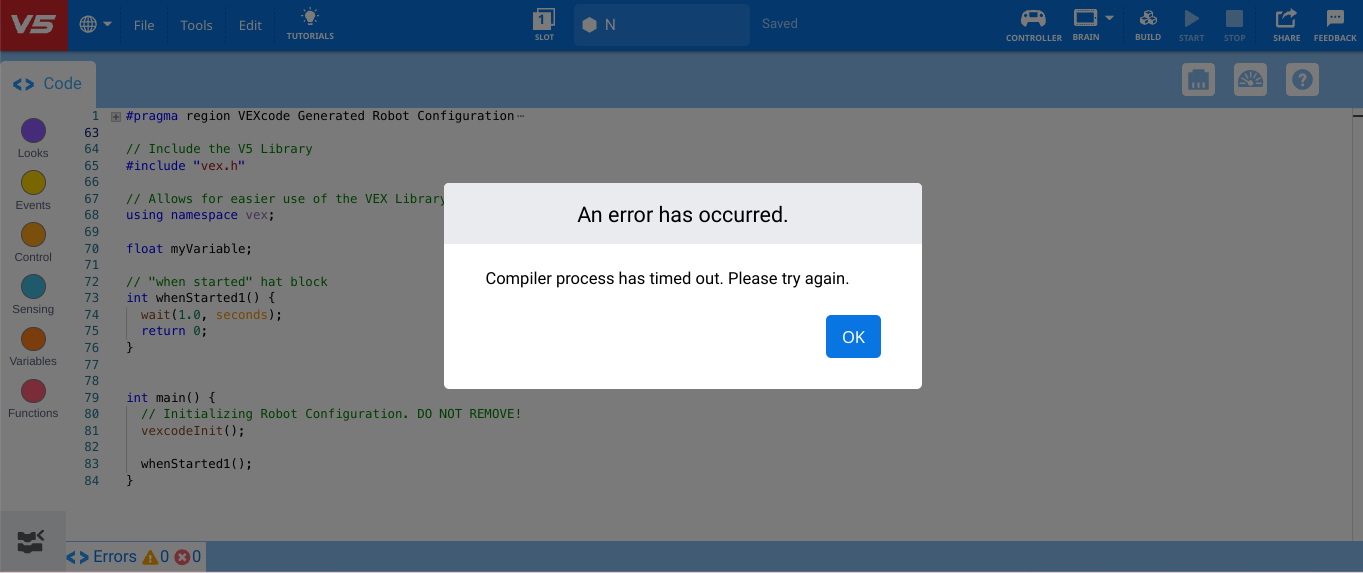Screen dimensions: 1363x573
Task: Click the Stop button
Action: click(1235, 25)
